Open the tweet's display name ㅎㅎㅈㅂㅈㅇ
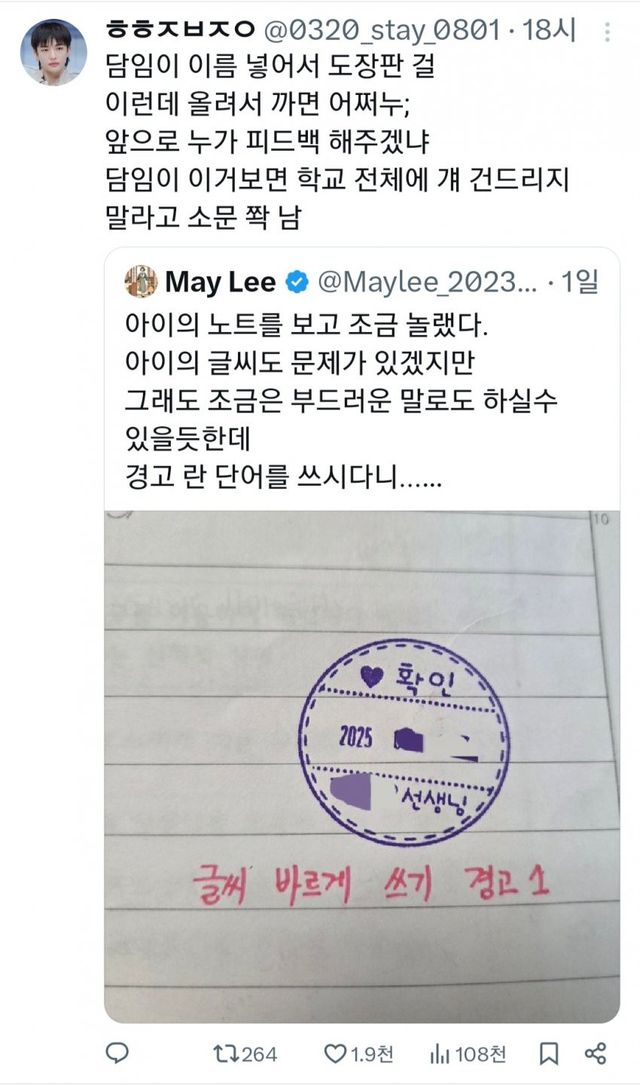 (180, 30)
